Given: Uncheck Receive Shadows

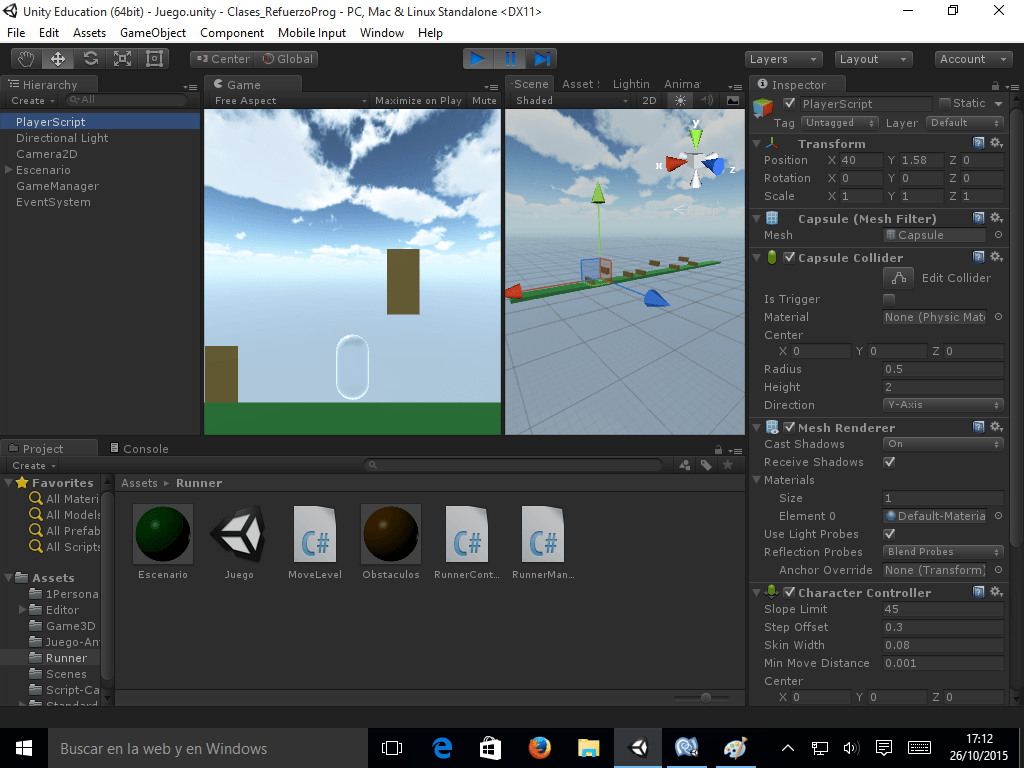Looking at the screenshot, I should 889,462.
